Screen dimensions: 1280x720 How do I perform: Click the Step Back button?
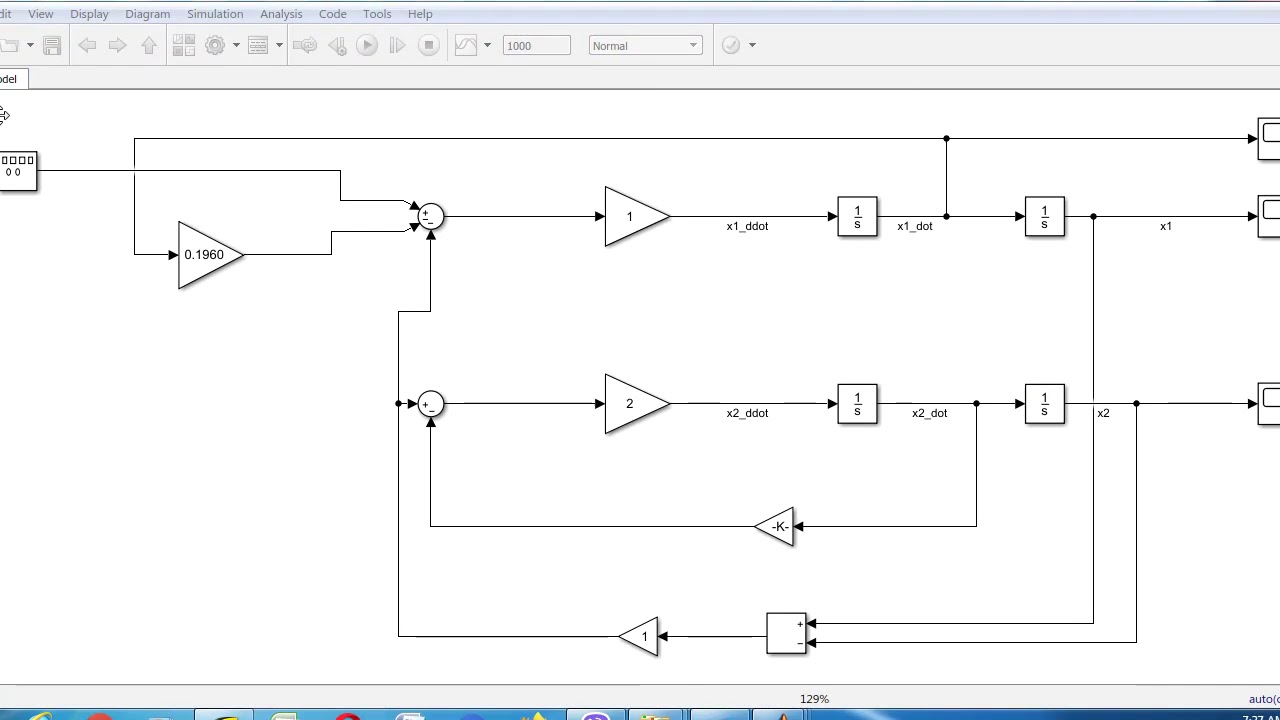tap(337, 45)
